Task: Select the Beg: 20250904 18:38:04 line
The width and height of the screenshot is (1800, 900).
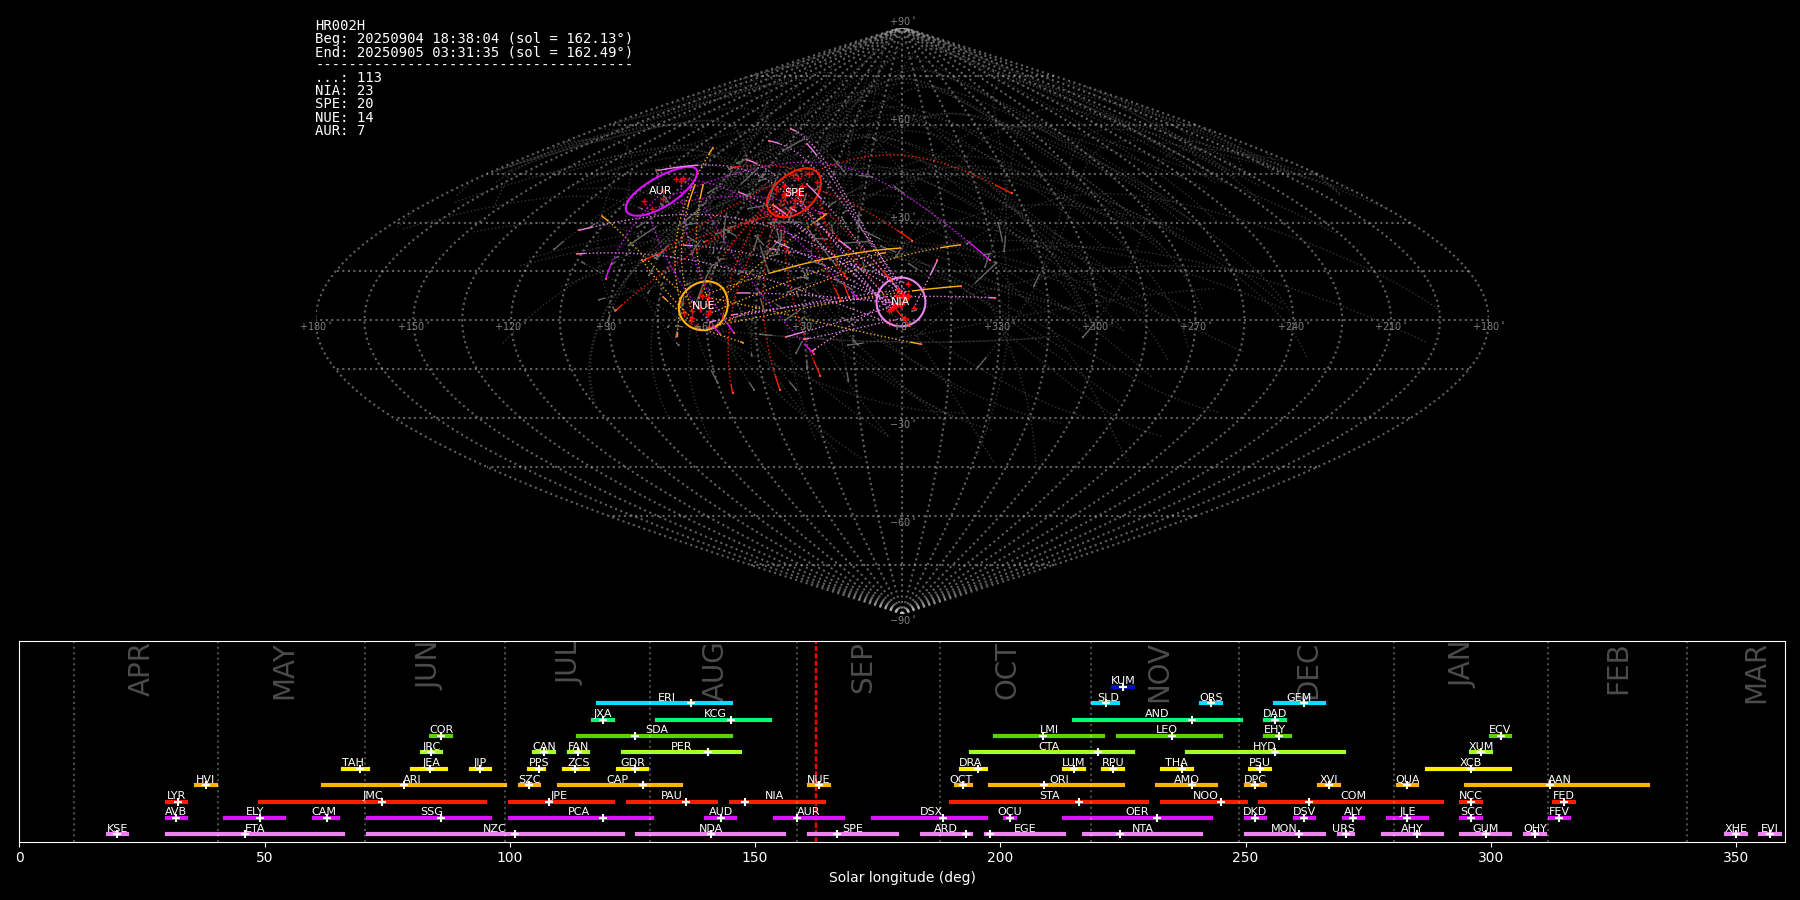Action: (474, 39)
